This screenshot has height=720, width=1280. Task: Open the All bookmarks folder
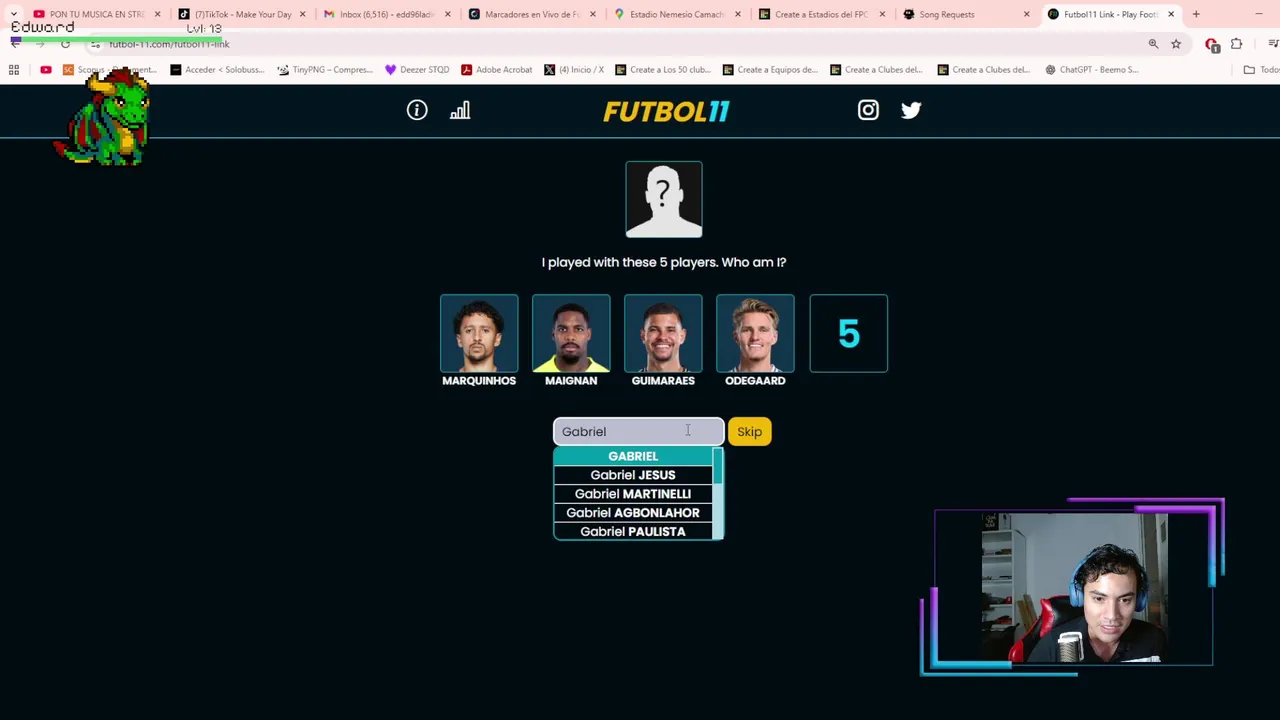(x=1262, y=70)
